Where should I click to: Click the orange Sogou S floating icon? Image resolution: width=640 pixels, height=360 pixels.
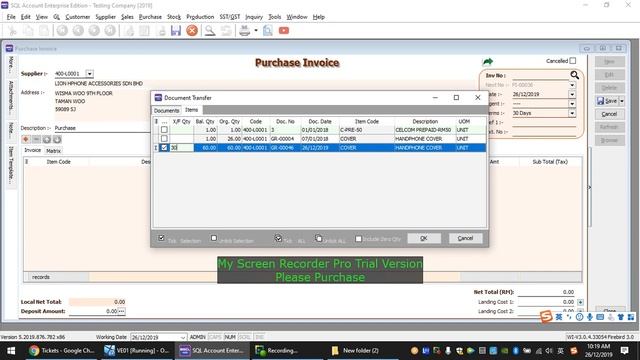point(546,316)
